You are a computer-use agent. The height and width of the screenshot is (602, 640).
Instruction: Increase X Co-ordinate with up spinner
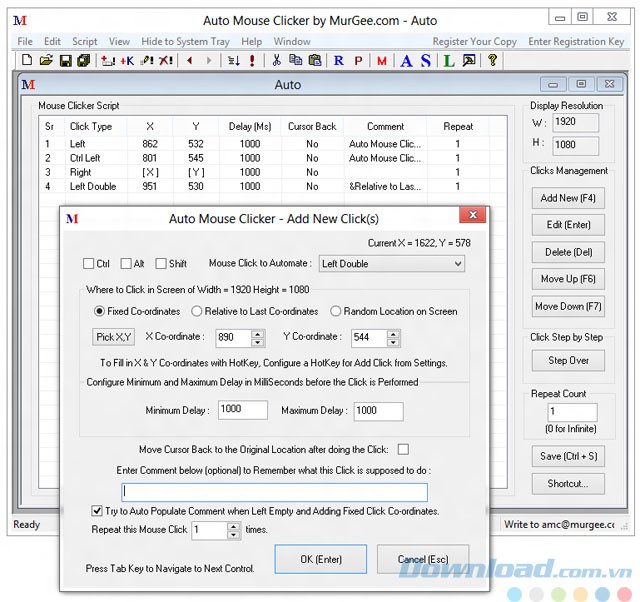pyautogui.click(x=257, y=334)
